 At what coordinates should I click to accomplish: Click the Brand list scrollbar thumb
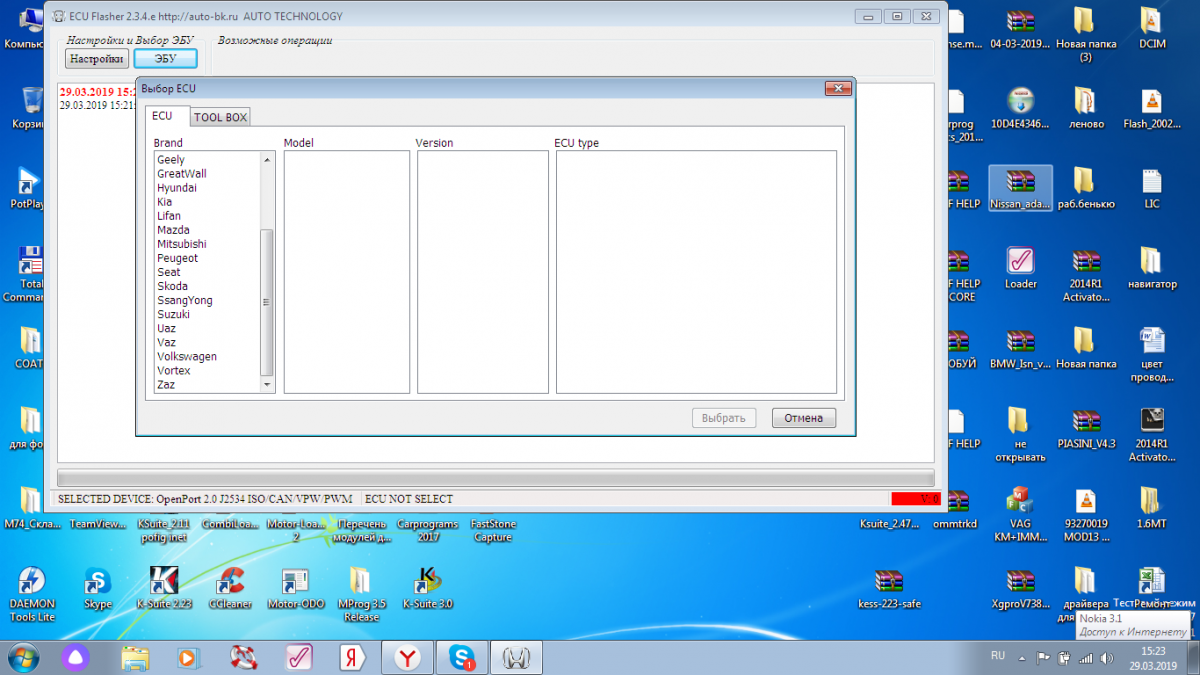pos(267,302)
